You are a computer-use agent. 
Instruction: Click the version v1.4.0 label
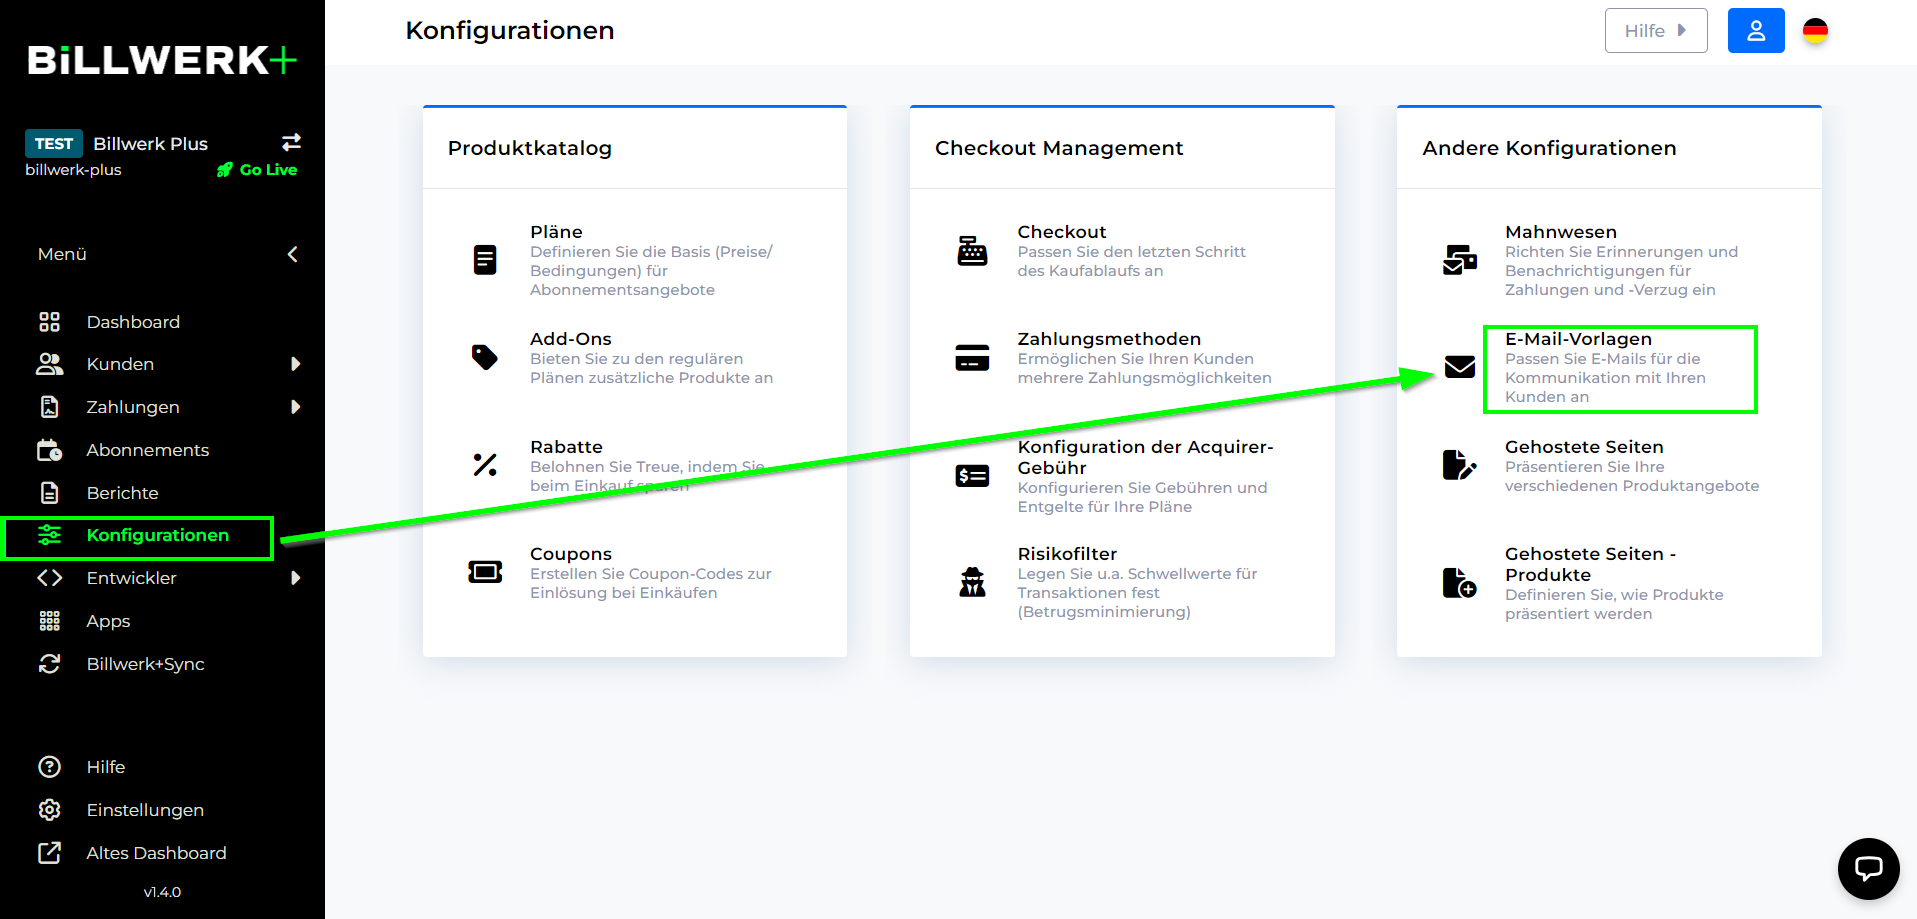[162, 892]
